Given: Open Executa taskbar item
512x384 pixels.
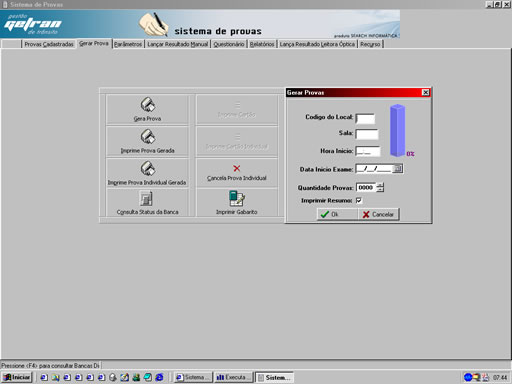Looking at the screenshot, I should pyautogui.click(x=233, y=377).
